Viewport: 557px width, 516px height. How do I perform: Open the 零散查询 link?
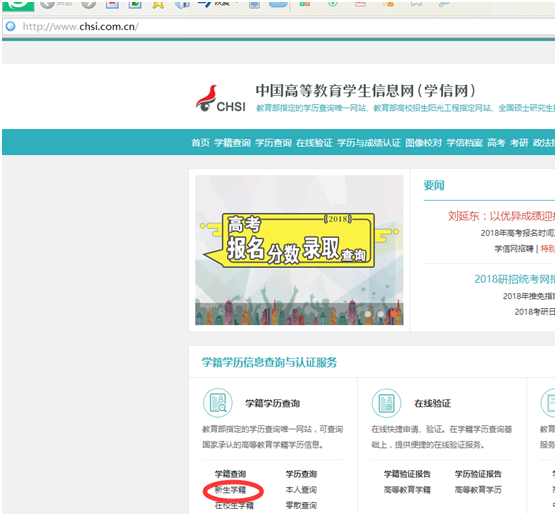301,505
